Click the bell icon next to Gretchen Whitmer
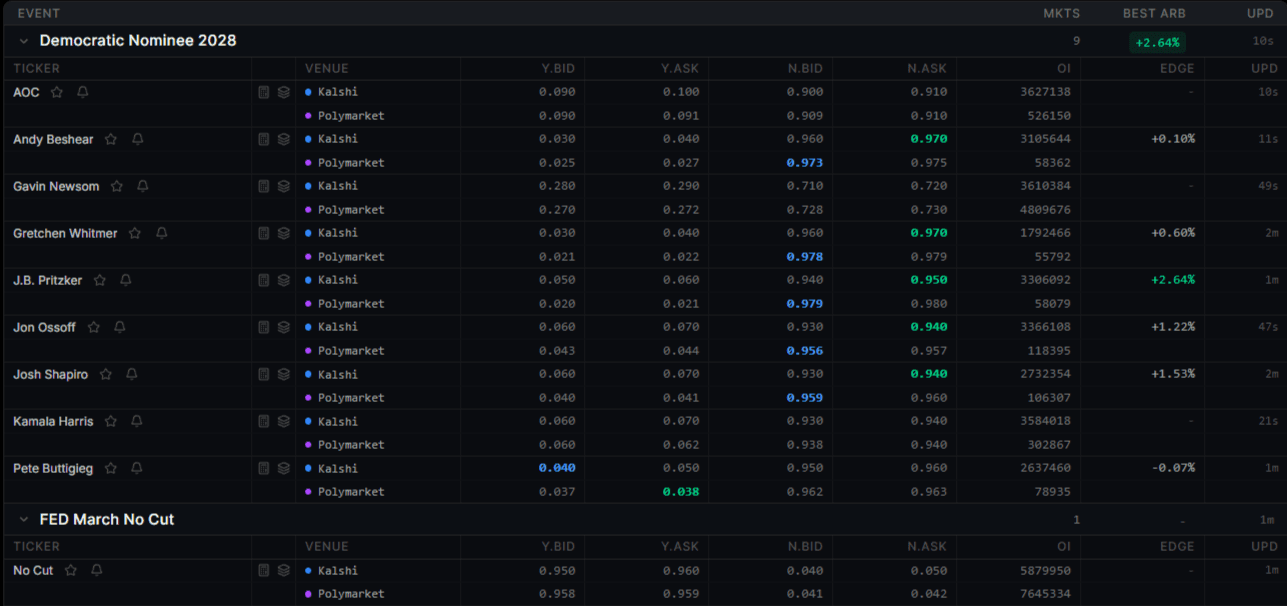 pyautogui.click(x=161, y=233)
